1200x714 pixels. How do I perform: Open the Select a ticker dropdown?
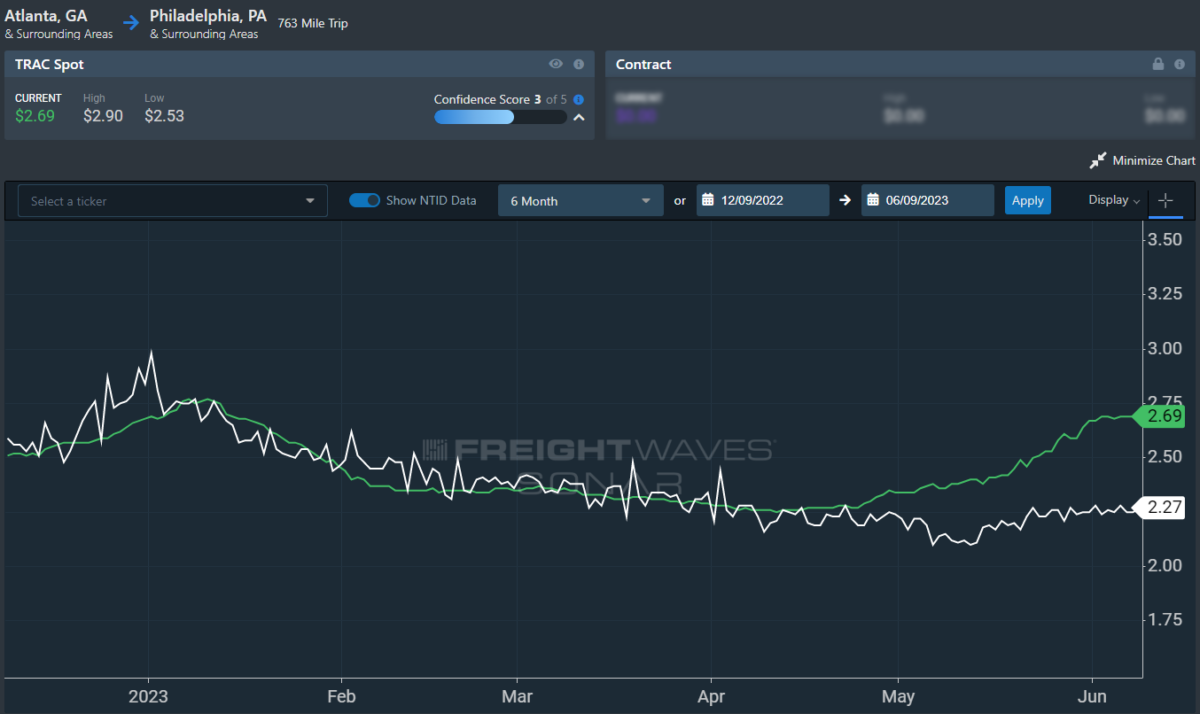173,201
